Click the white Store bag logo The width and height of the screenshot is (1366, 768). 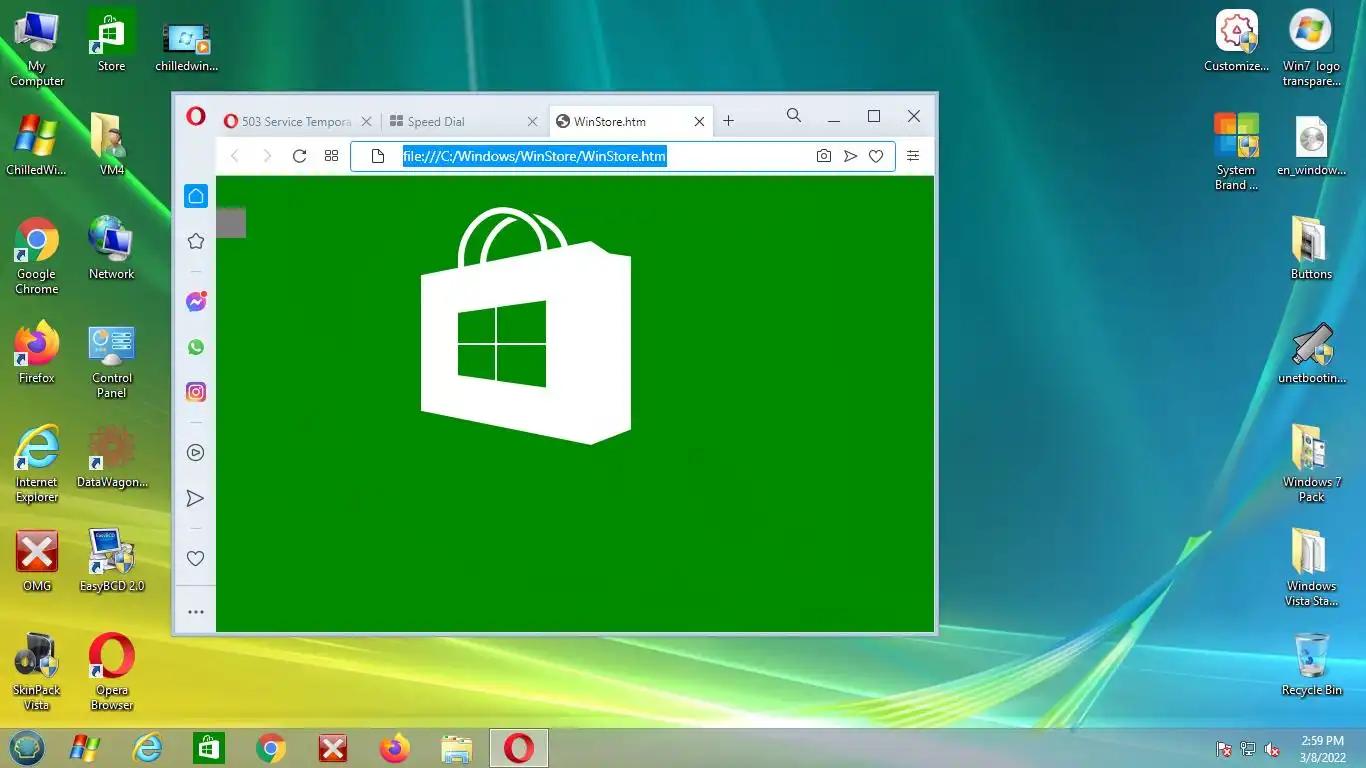point(526,326)
